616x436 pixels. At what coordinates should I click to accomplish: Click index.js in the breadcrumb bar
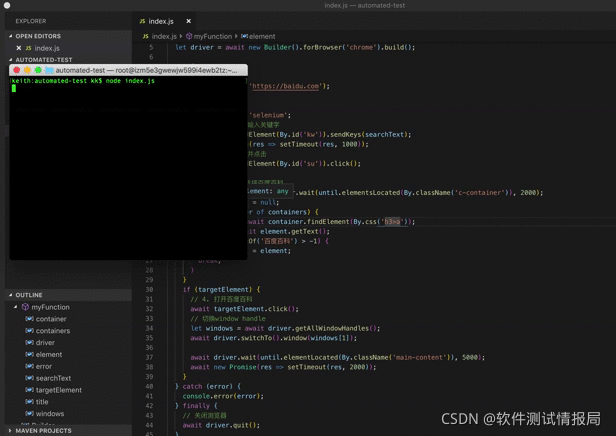coord(164,36)
